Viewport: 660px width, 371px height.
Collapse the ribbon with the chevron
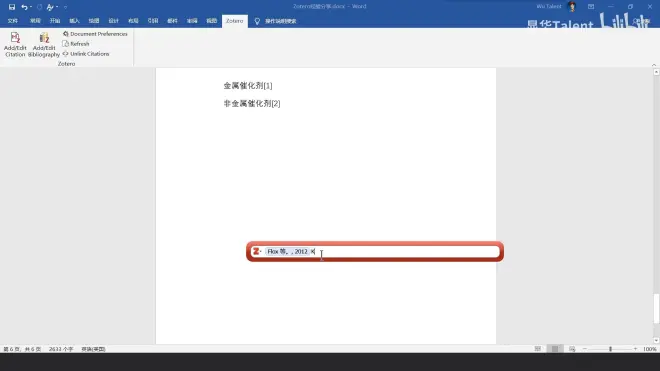[x=654, y=65]
